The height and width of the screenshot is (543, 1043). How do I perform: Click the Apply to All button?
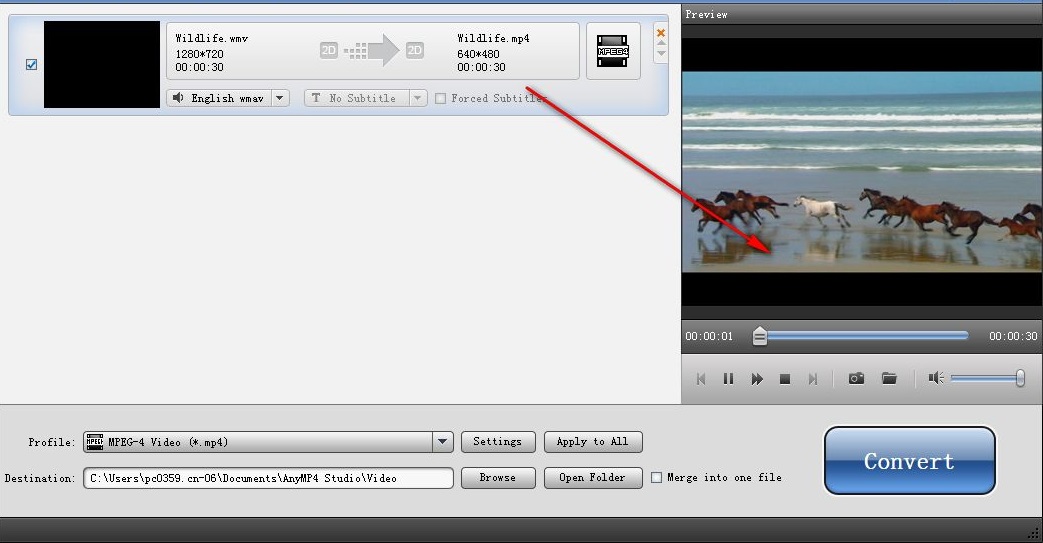click(x=593, y=442)
